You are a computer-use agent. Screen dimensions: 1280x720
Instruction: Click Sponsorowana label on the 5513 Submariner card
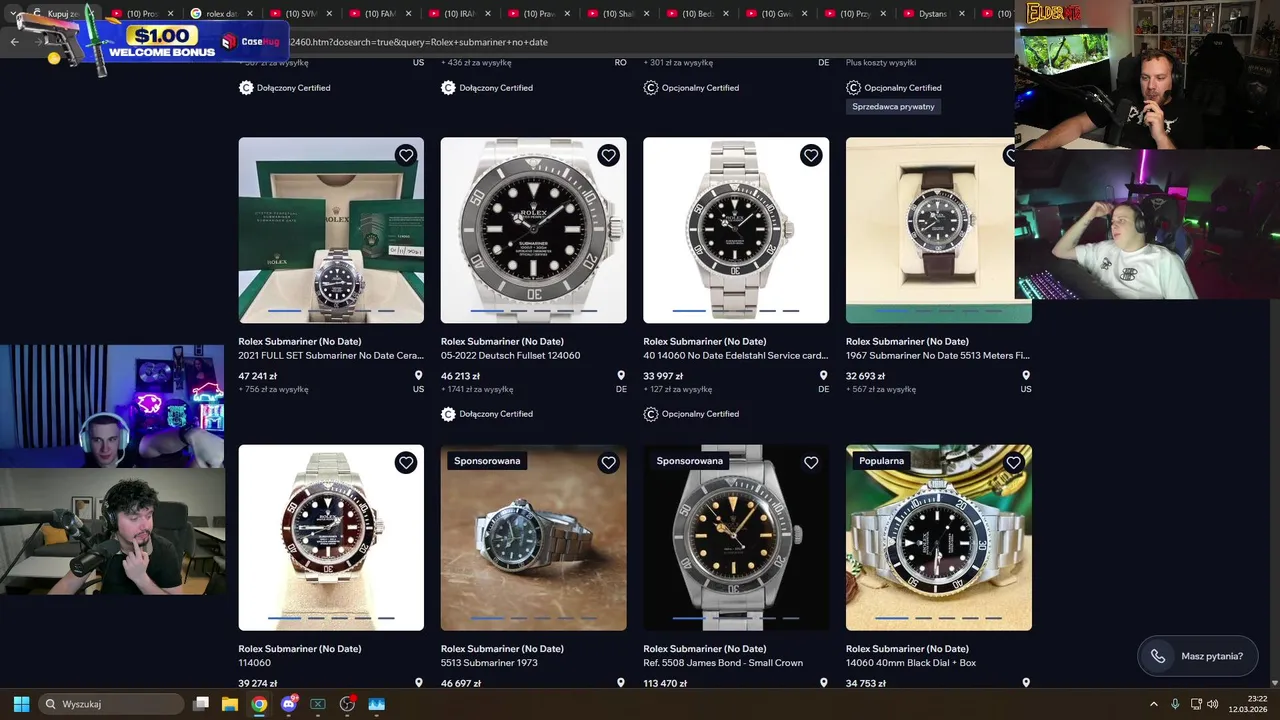[x=487, y=461]
